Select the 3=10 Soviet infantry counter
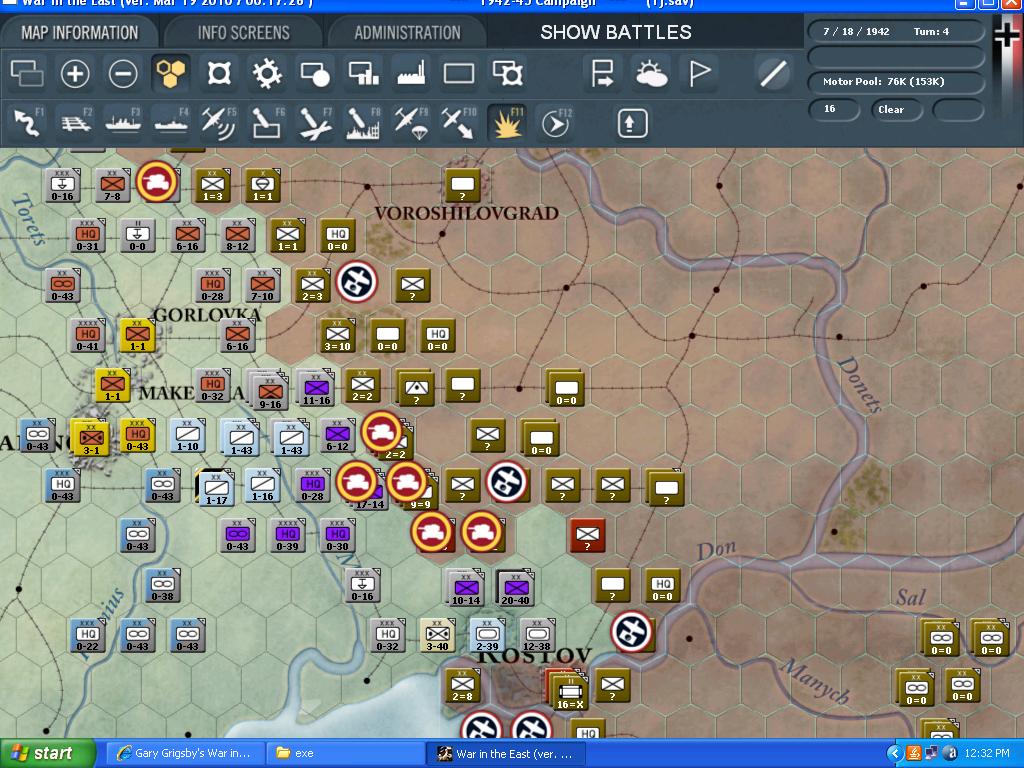This screenshot has width=1024, height=768. pos(337,336)
